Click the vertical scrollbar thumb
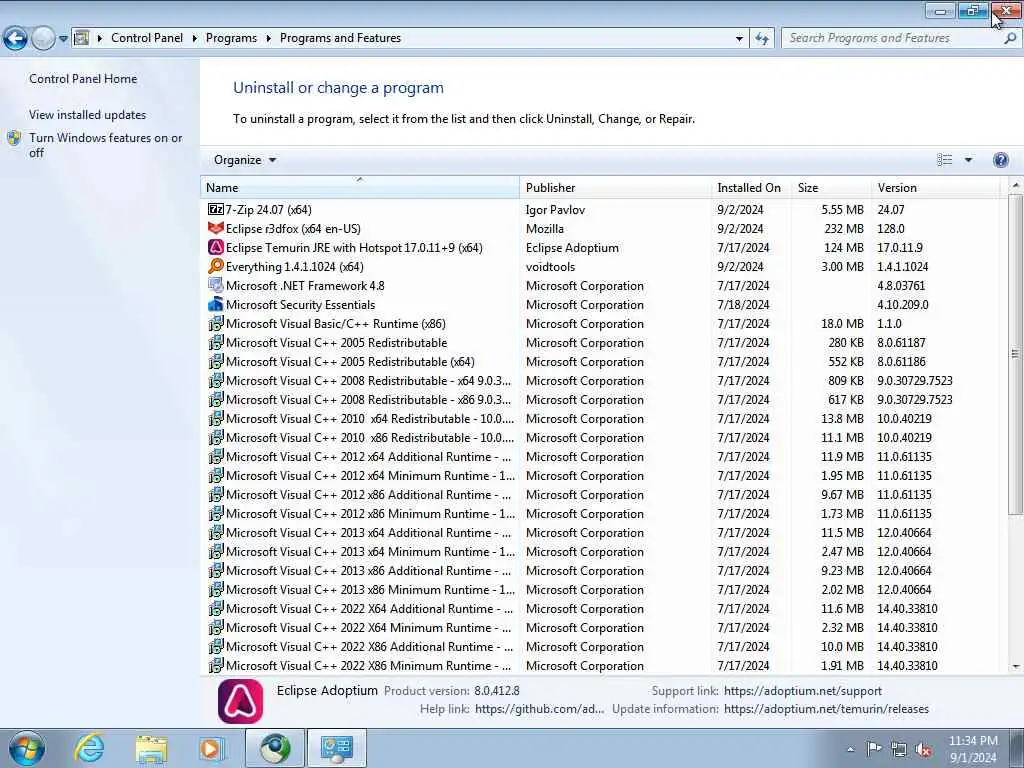This screenshot has height=768, width=1024. coord(1016,354)
